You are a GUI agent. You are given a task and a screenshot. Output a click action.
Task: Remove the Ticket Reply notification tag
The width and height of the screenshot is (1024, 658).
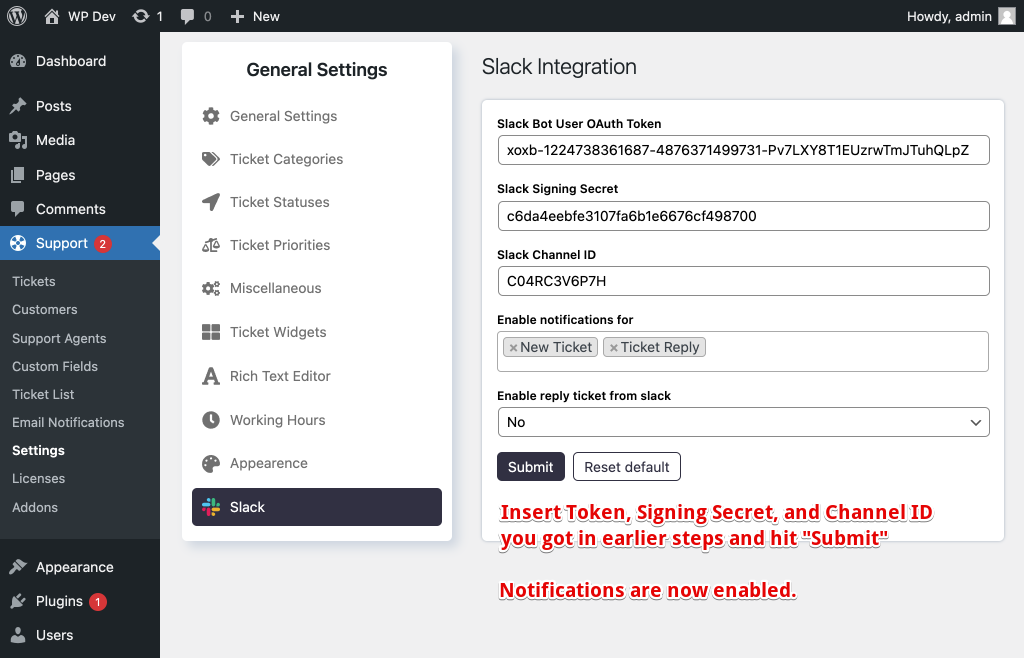[x=614, y=348]
